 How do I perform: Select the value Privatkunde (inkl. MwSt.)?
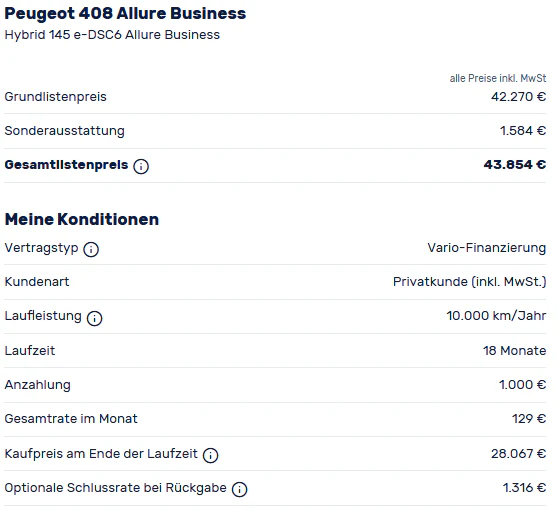click(x=470, y=282)
